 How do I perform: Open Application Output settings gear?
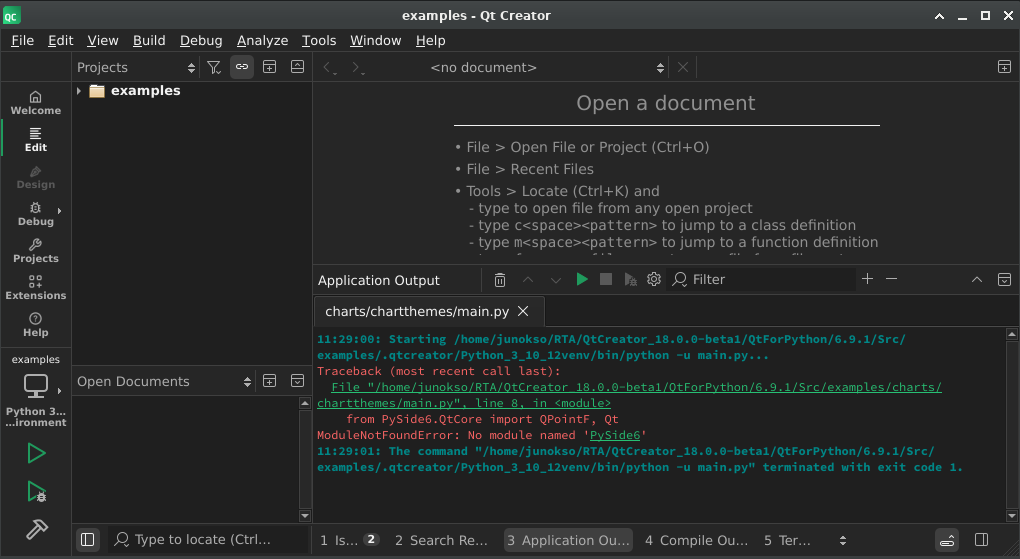(654, 279)
